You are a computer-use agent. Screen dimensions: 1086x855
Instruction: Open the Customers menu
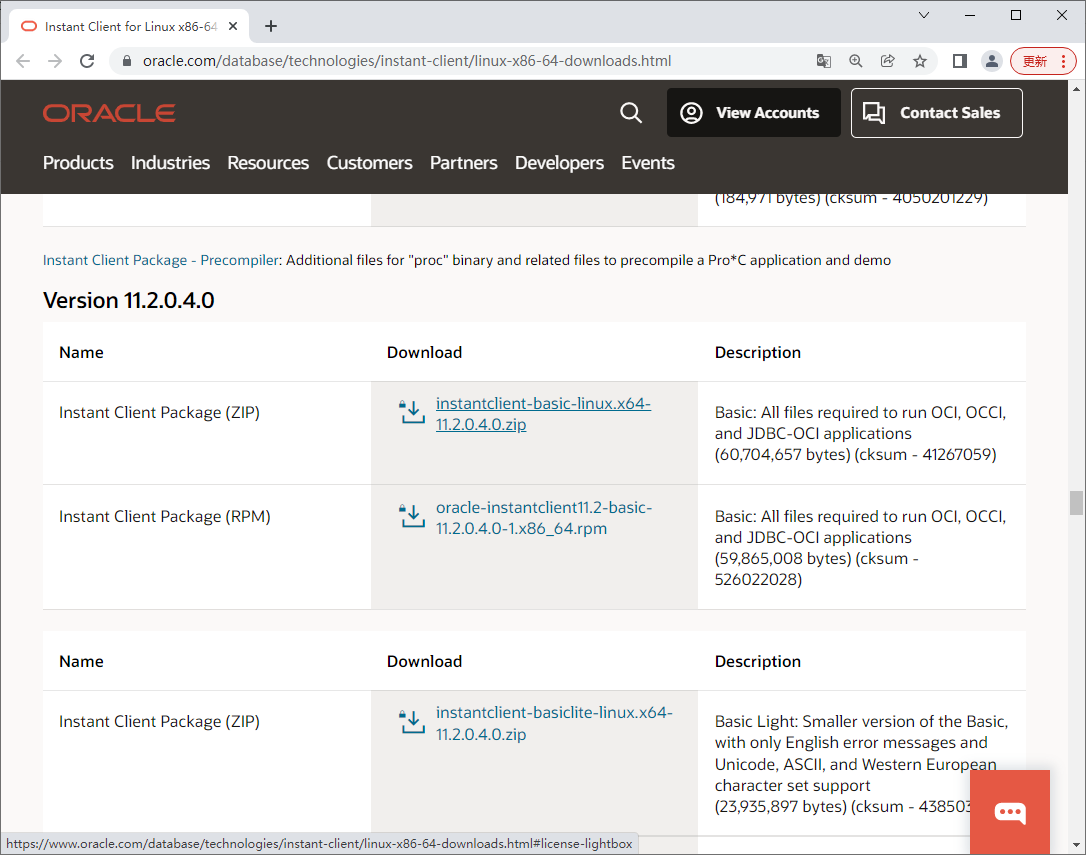370,163
